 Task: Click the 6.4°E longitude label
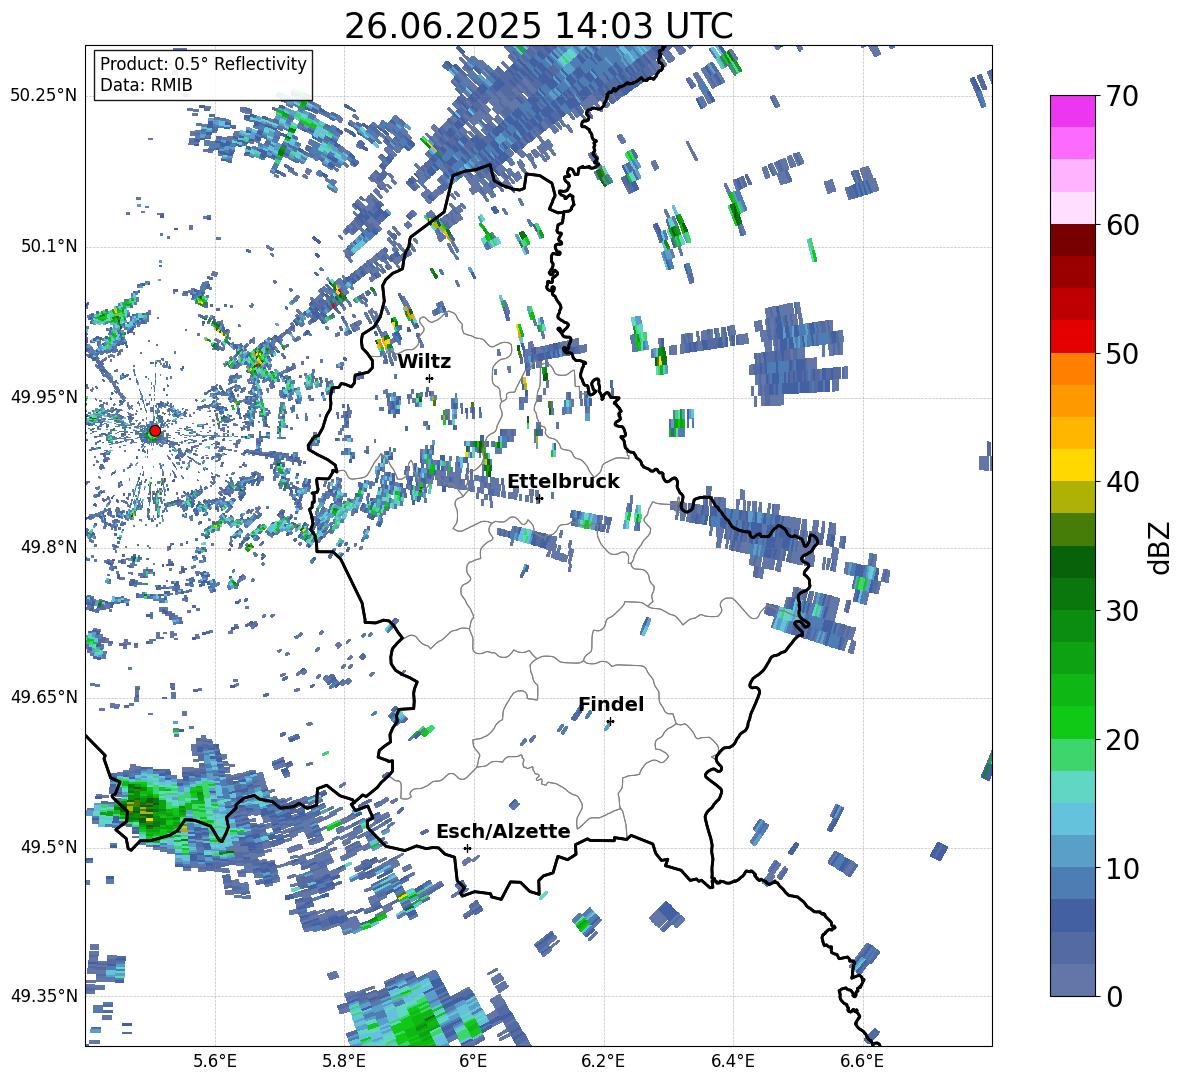tap(732, 1061)
